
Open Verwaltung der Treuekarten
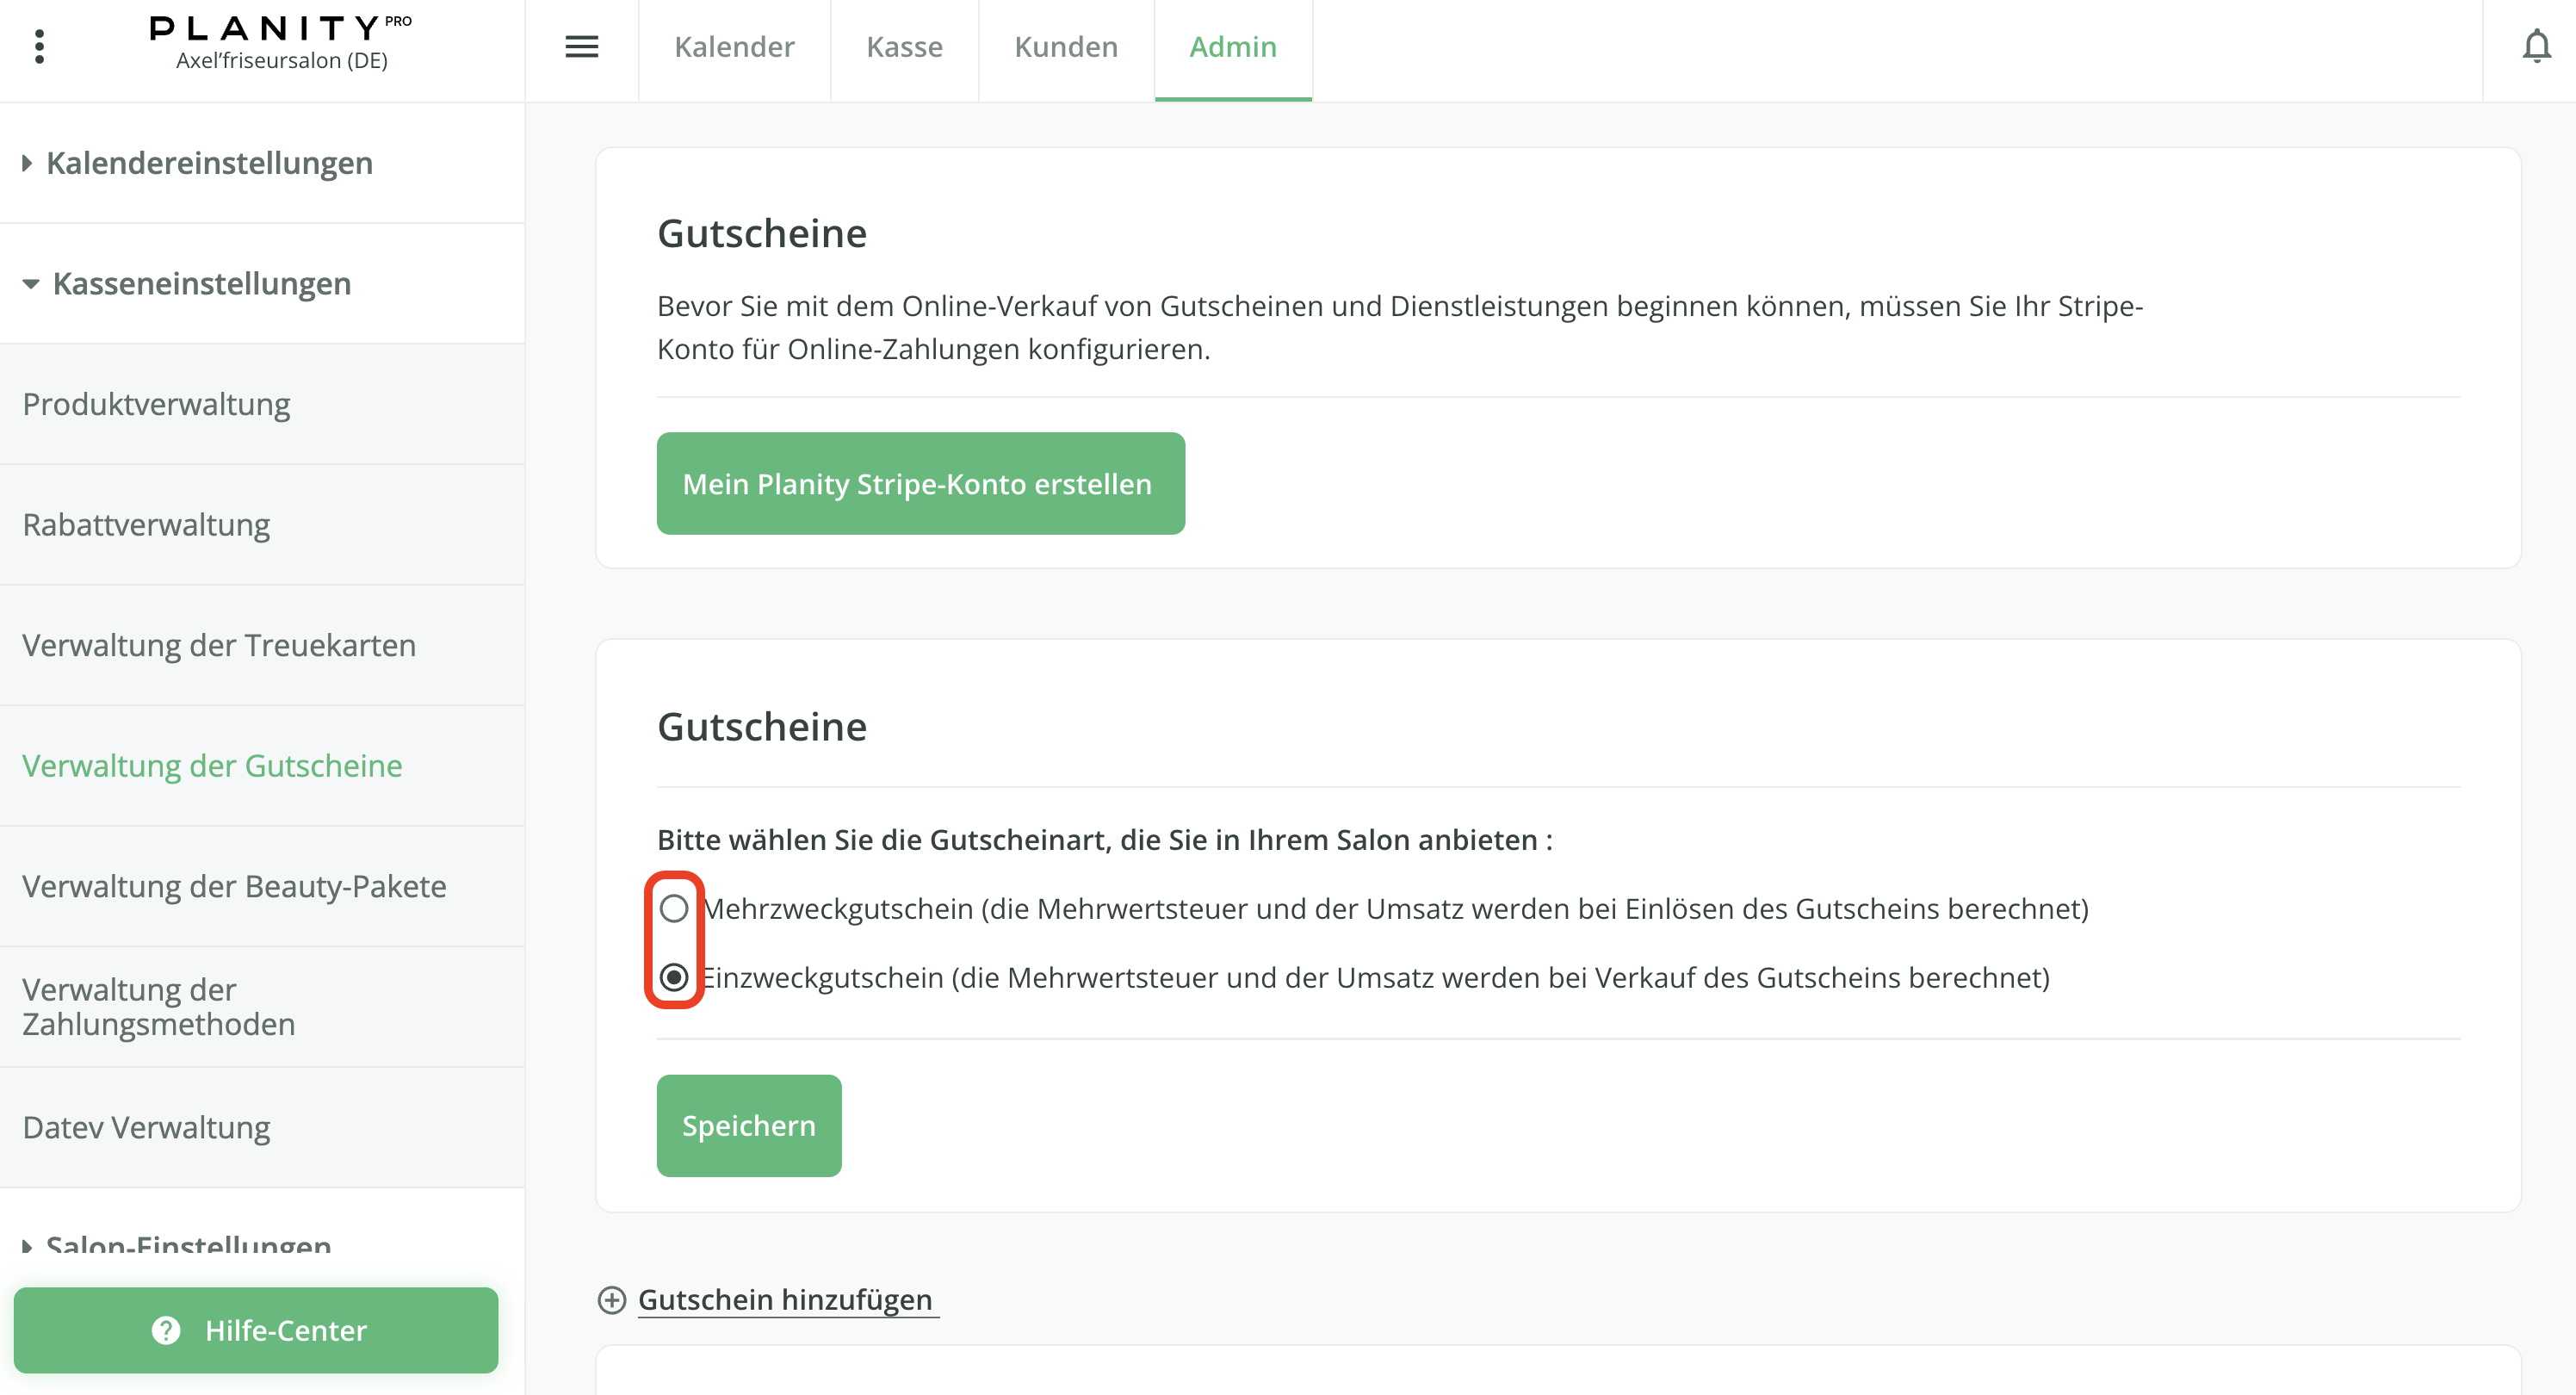pyautogui.click(x=219, y=645)
